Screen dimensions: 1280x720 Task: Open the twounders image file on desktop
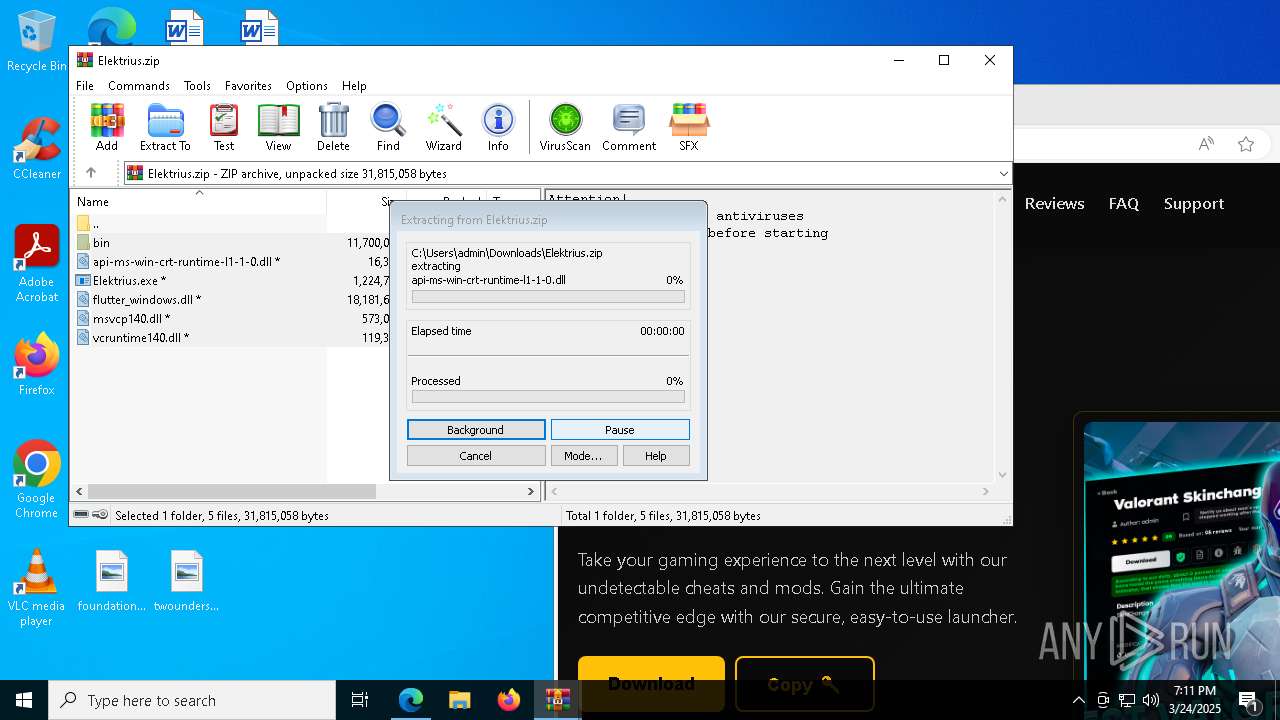point(186,581)
